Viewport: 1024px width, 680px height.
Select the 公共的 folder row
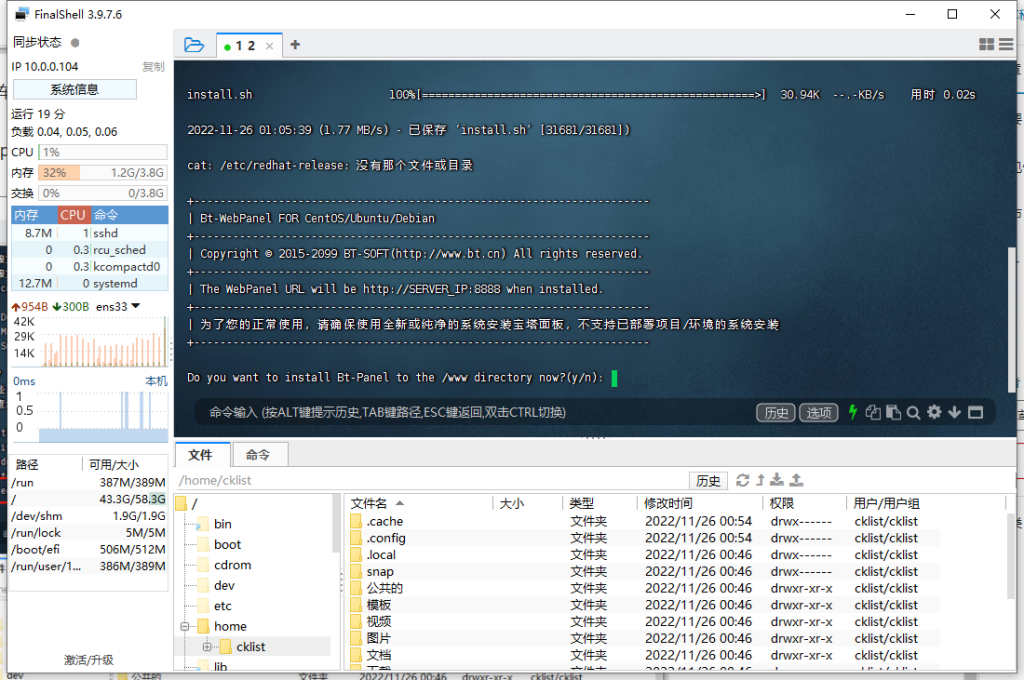643,588
